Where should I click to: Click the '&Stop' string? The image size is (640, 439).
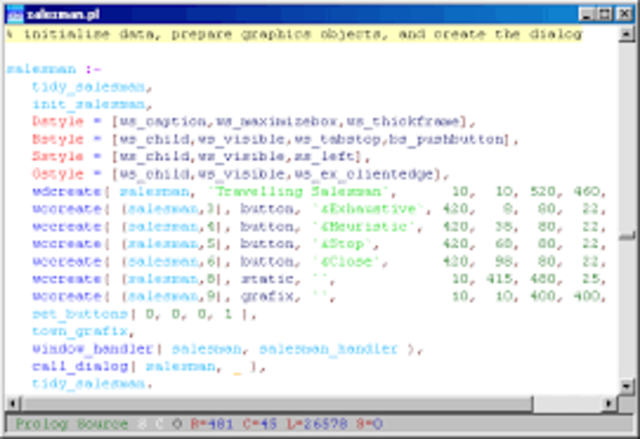point(343,244)
